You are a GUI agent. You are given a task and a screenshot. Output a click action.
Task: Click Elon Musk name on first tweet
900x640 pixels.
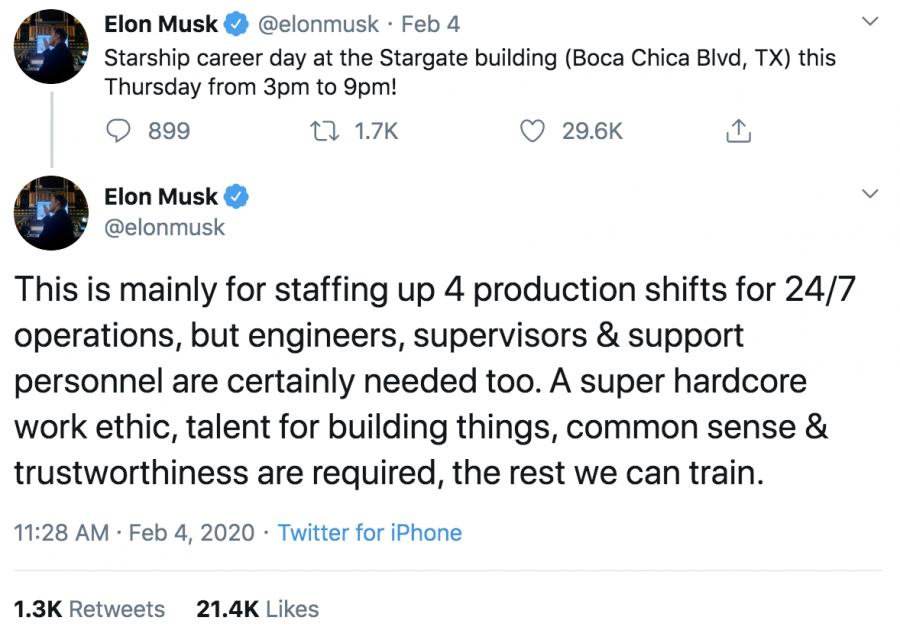pos(161,25)
